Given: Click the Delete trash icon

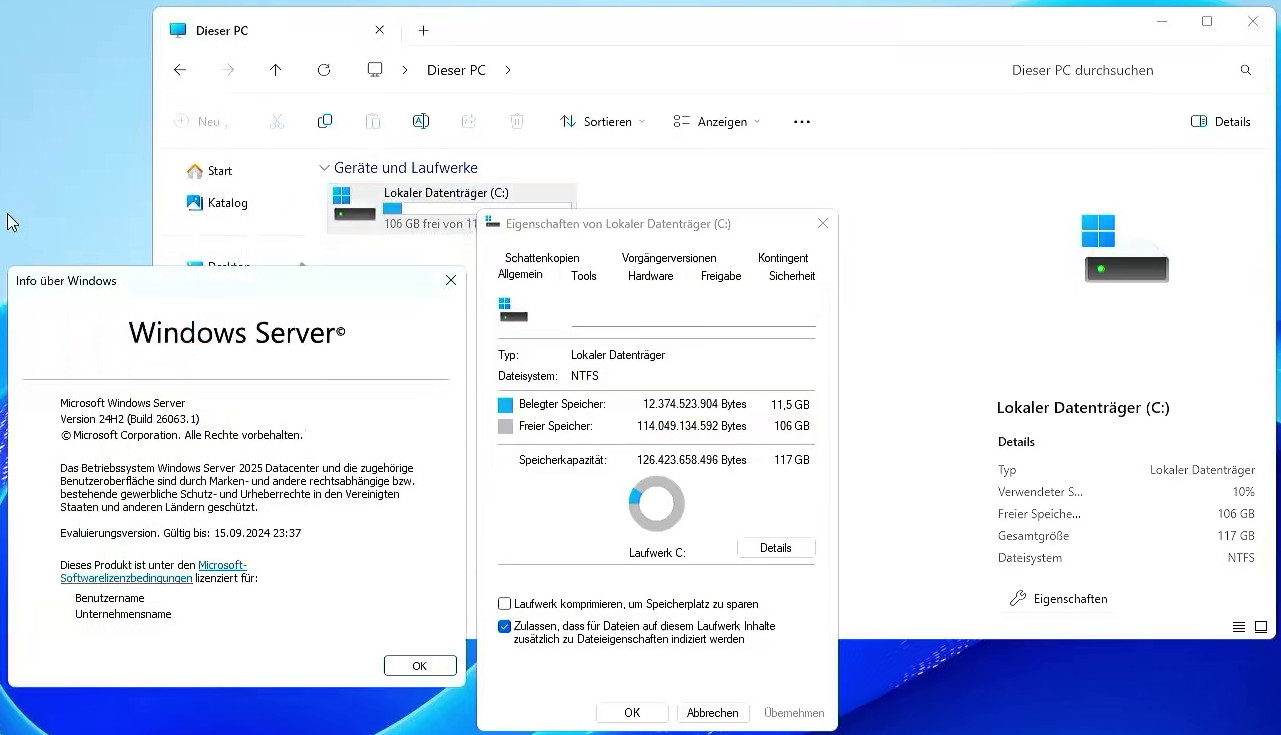Looking at the screenshot, I should coord(517,121).
